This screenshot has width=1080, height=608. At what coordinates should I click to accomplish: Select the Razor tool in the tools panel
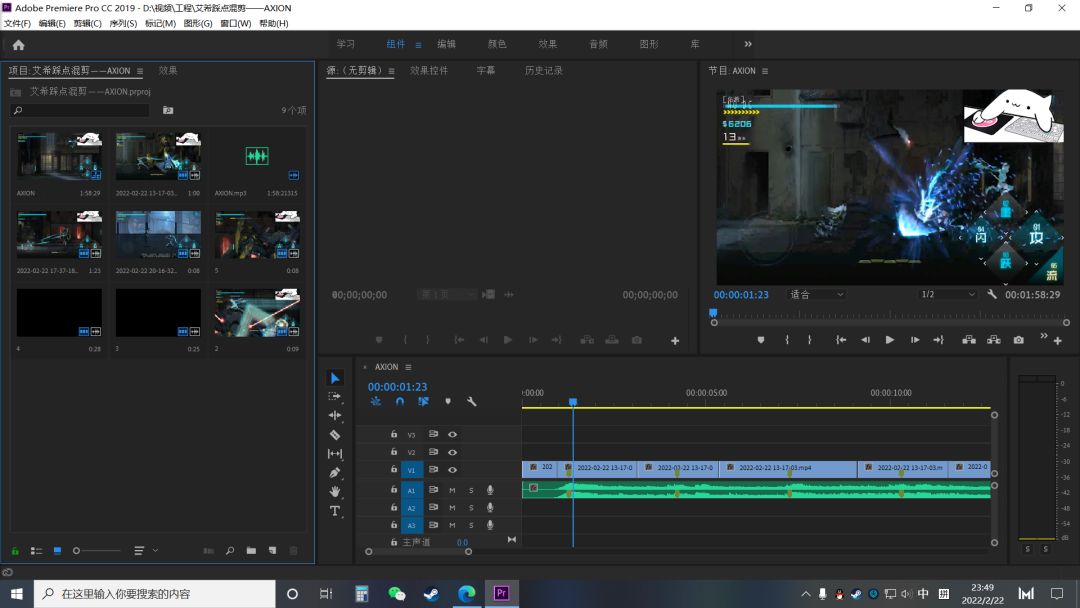335,434
